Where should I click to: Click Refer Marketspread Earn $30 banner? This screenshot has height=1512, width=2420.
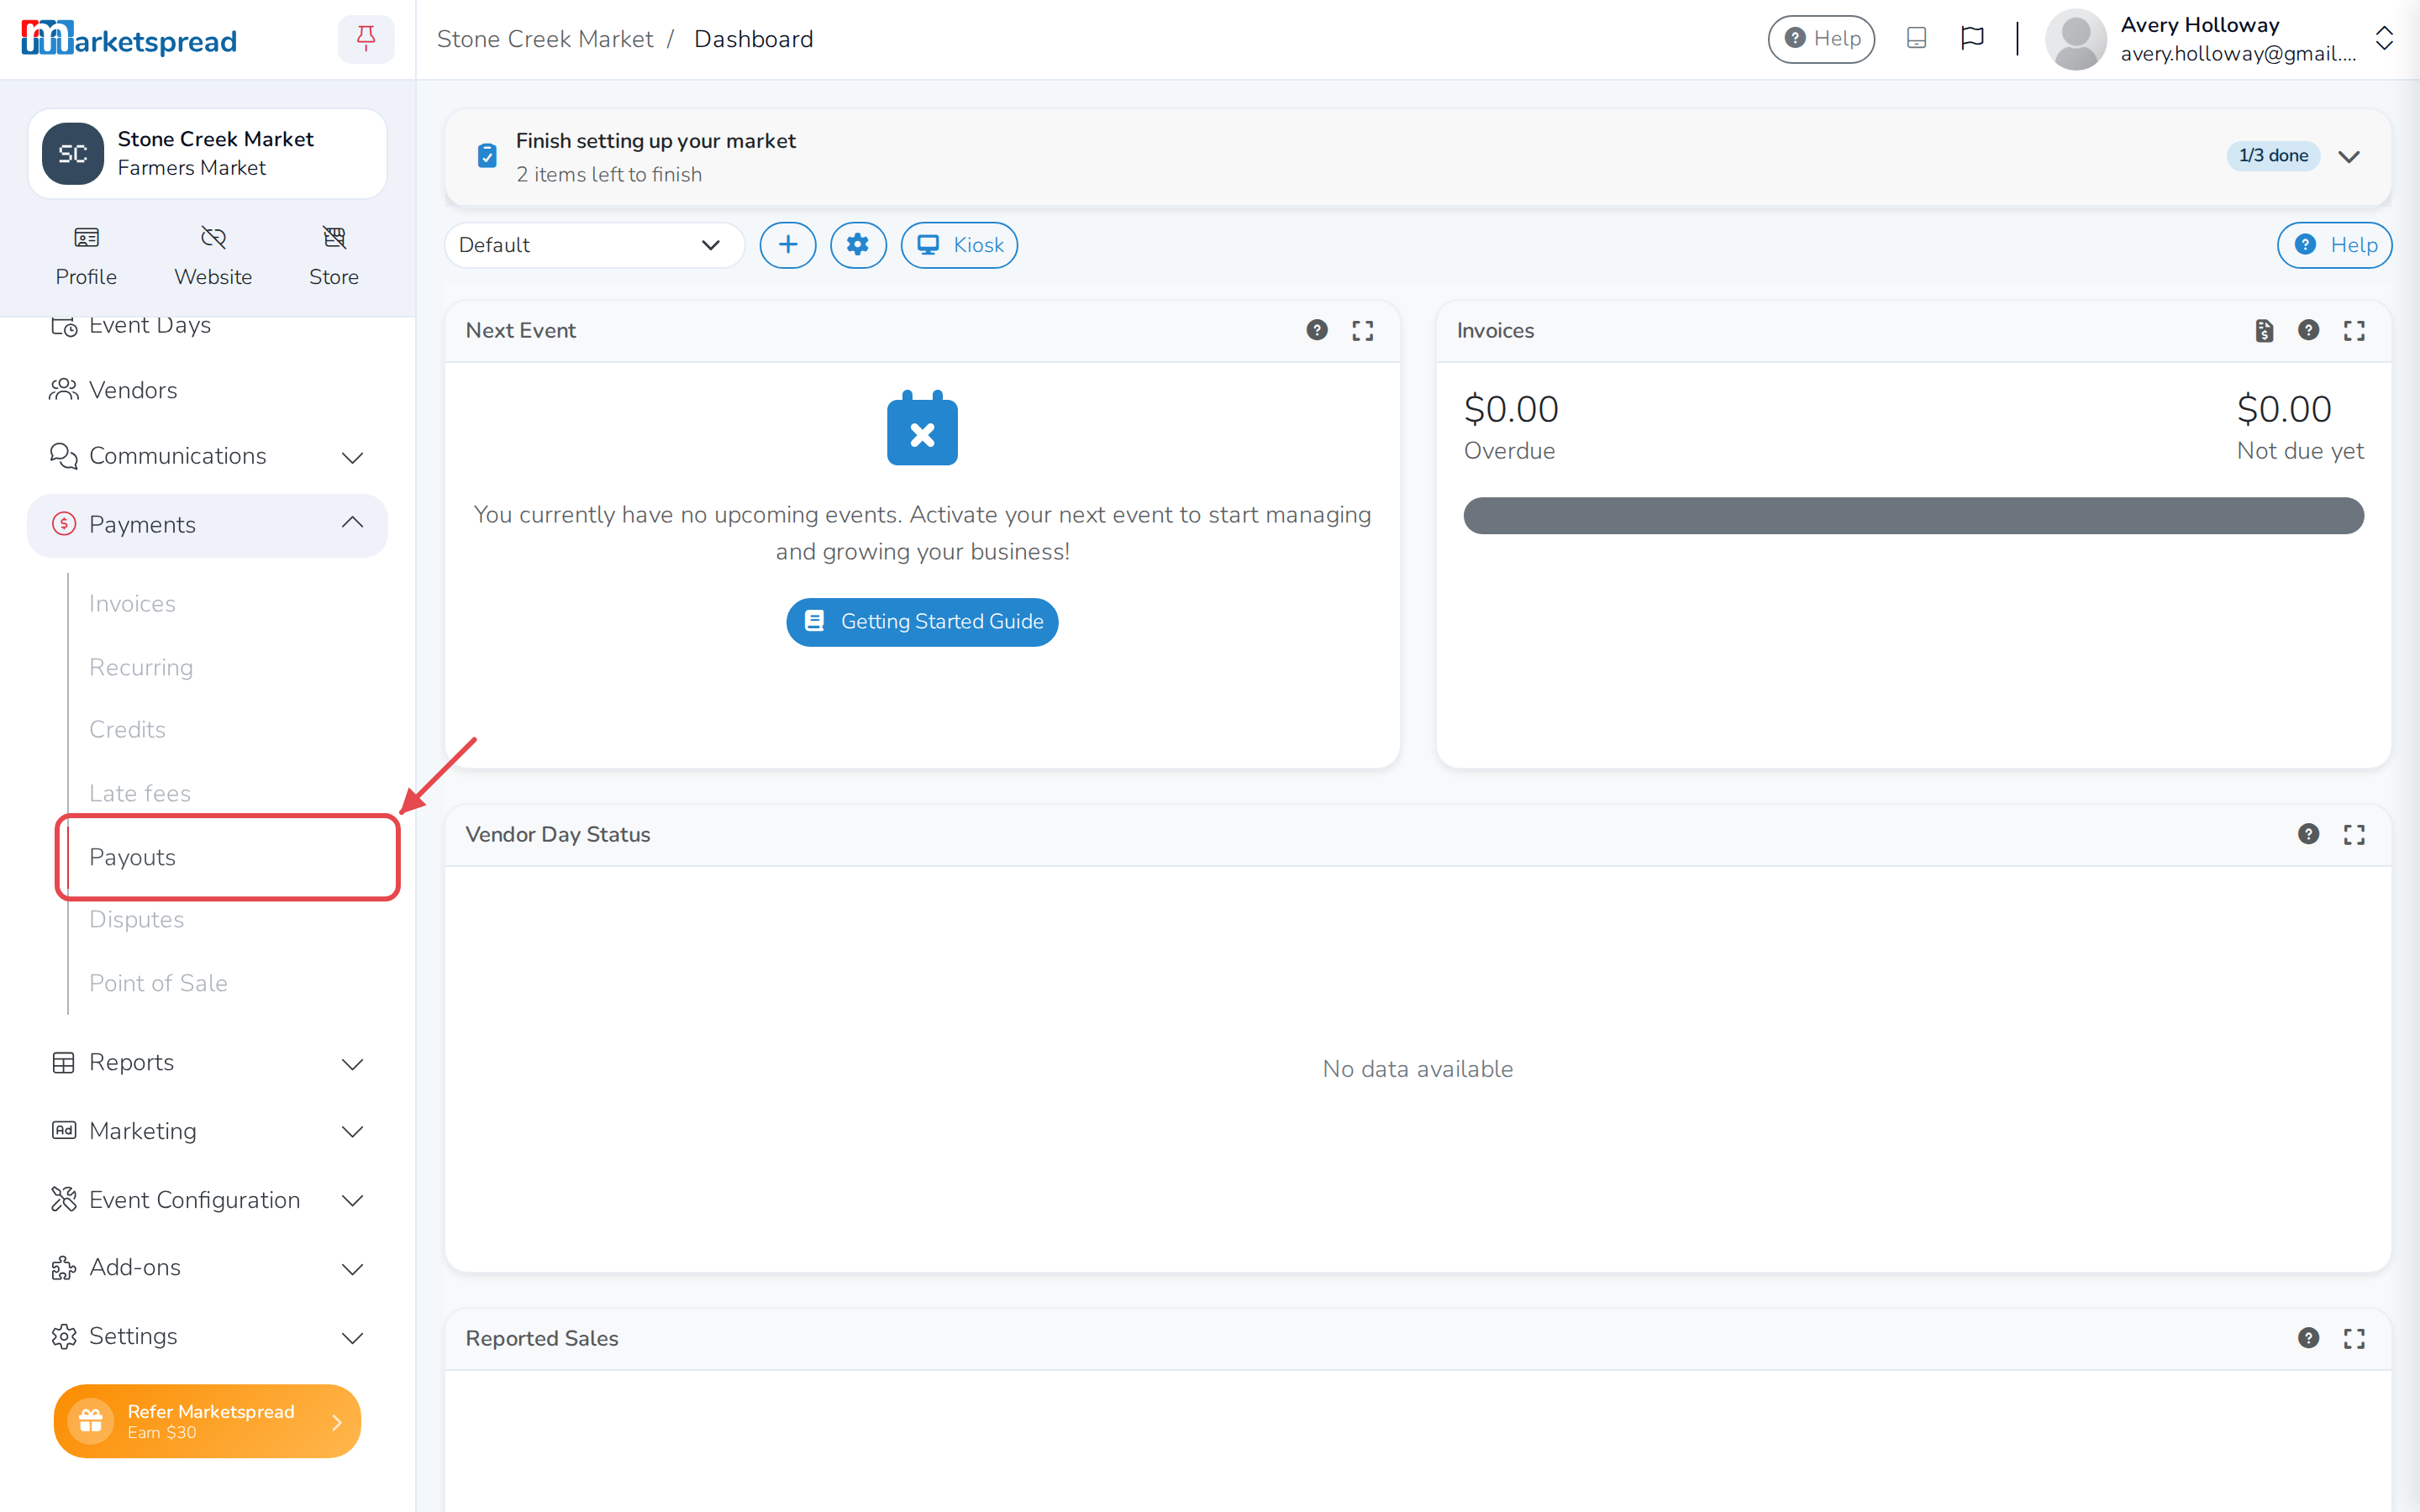207,1421
